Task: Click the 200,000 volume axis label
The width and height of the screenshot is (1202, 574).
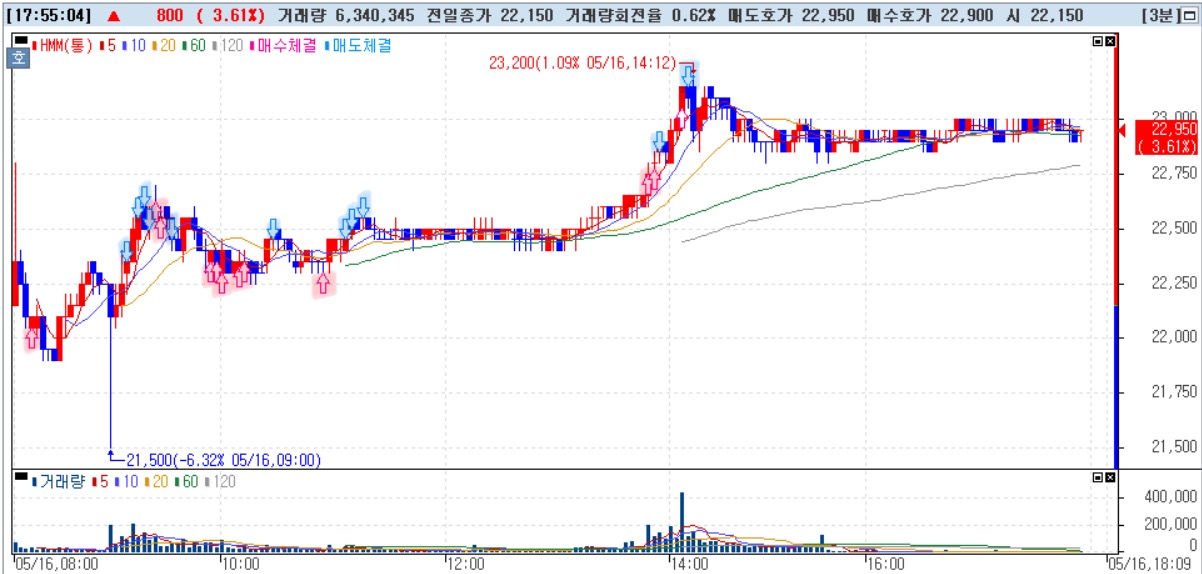Action: click(x=1169, y=524)
